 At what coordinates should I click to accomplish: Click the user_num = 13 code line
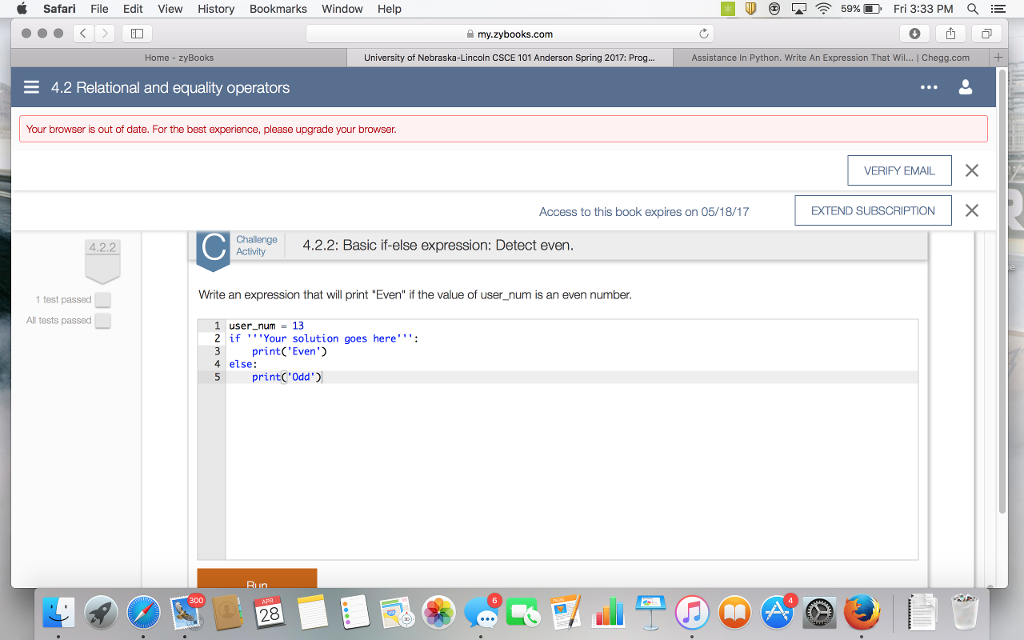pyautogui.click(x=572, y=325)
